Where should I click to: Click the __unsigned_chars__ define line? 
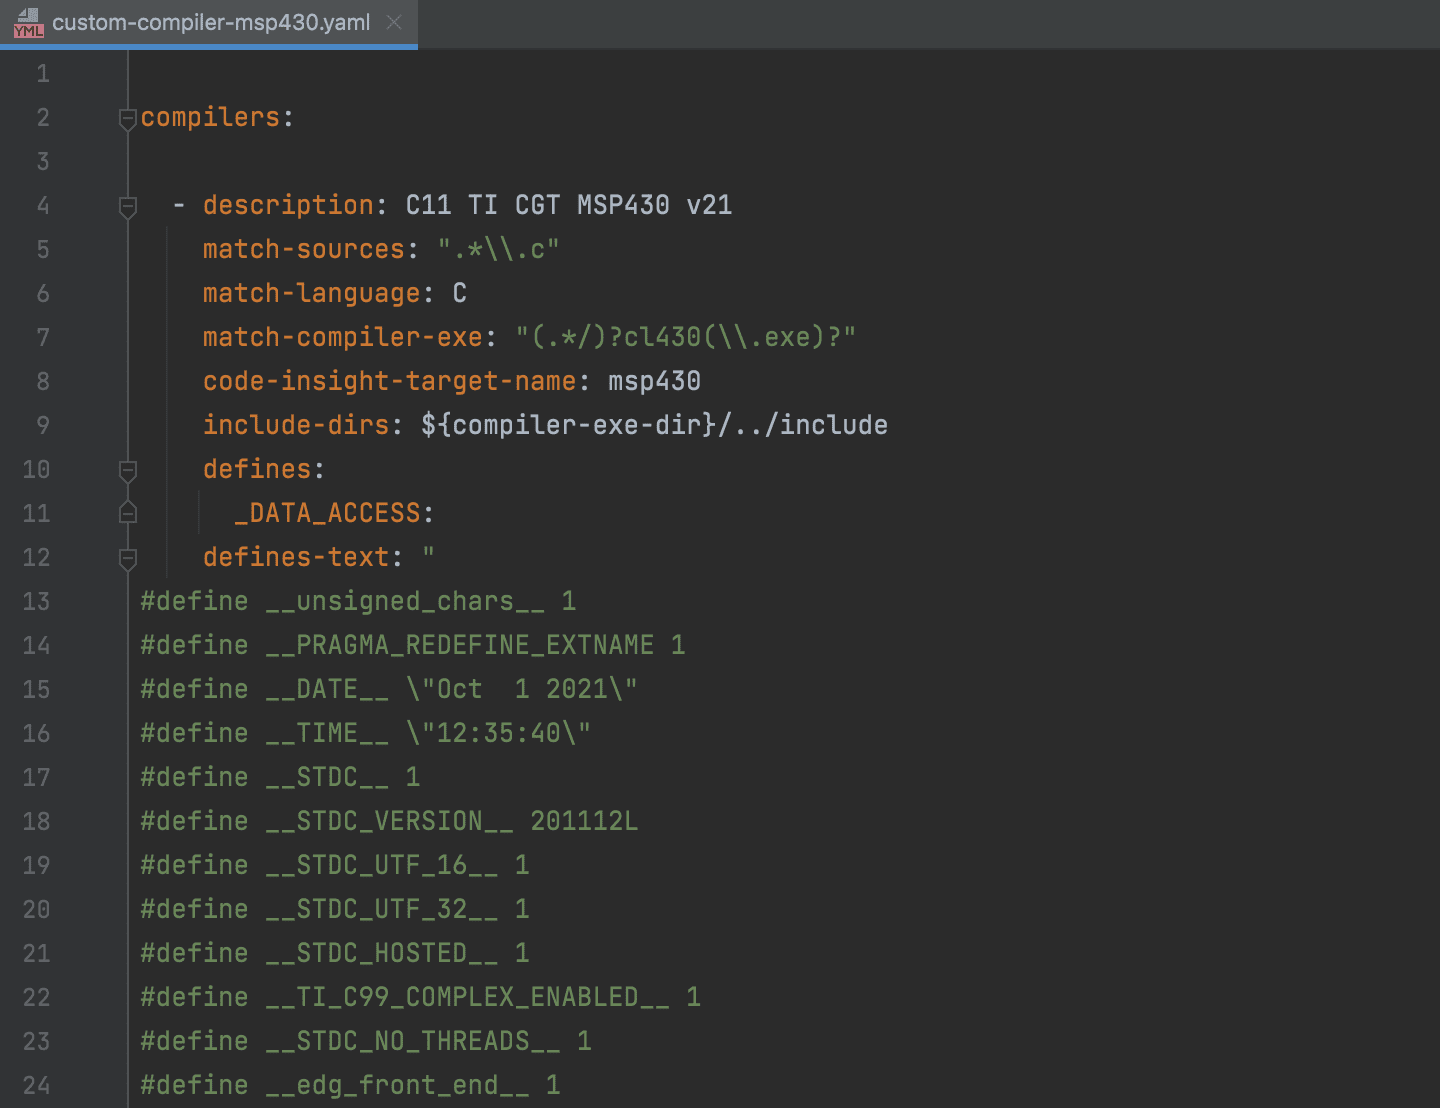pos(358,601)
